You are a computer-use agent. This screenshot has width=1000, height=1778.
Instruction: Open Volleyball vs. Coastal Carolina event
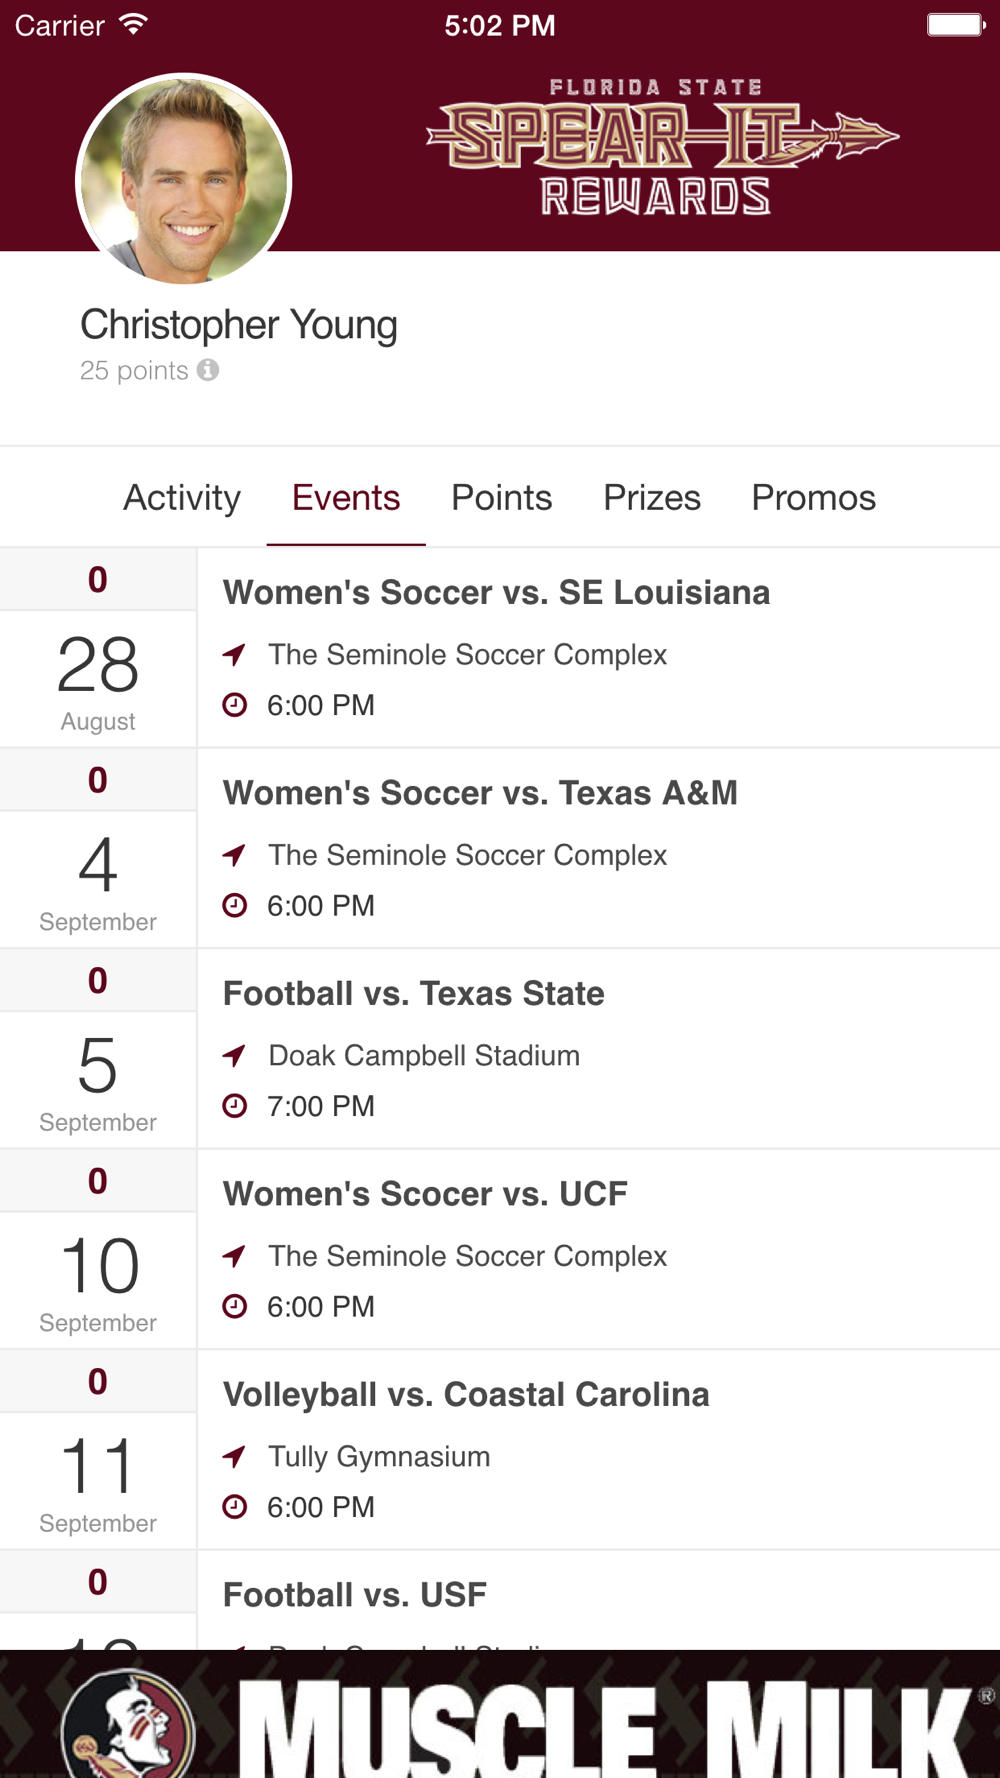tap(466, 1395)
